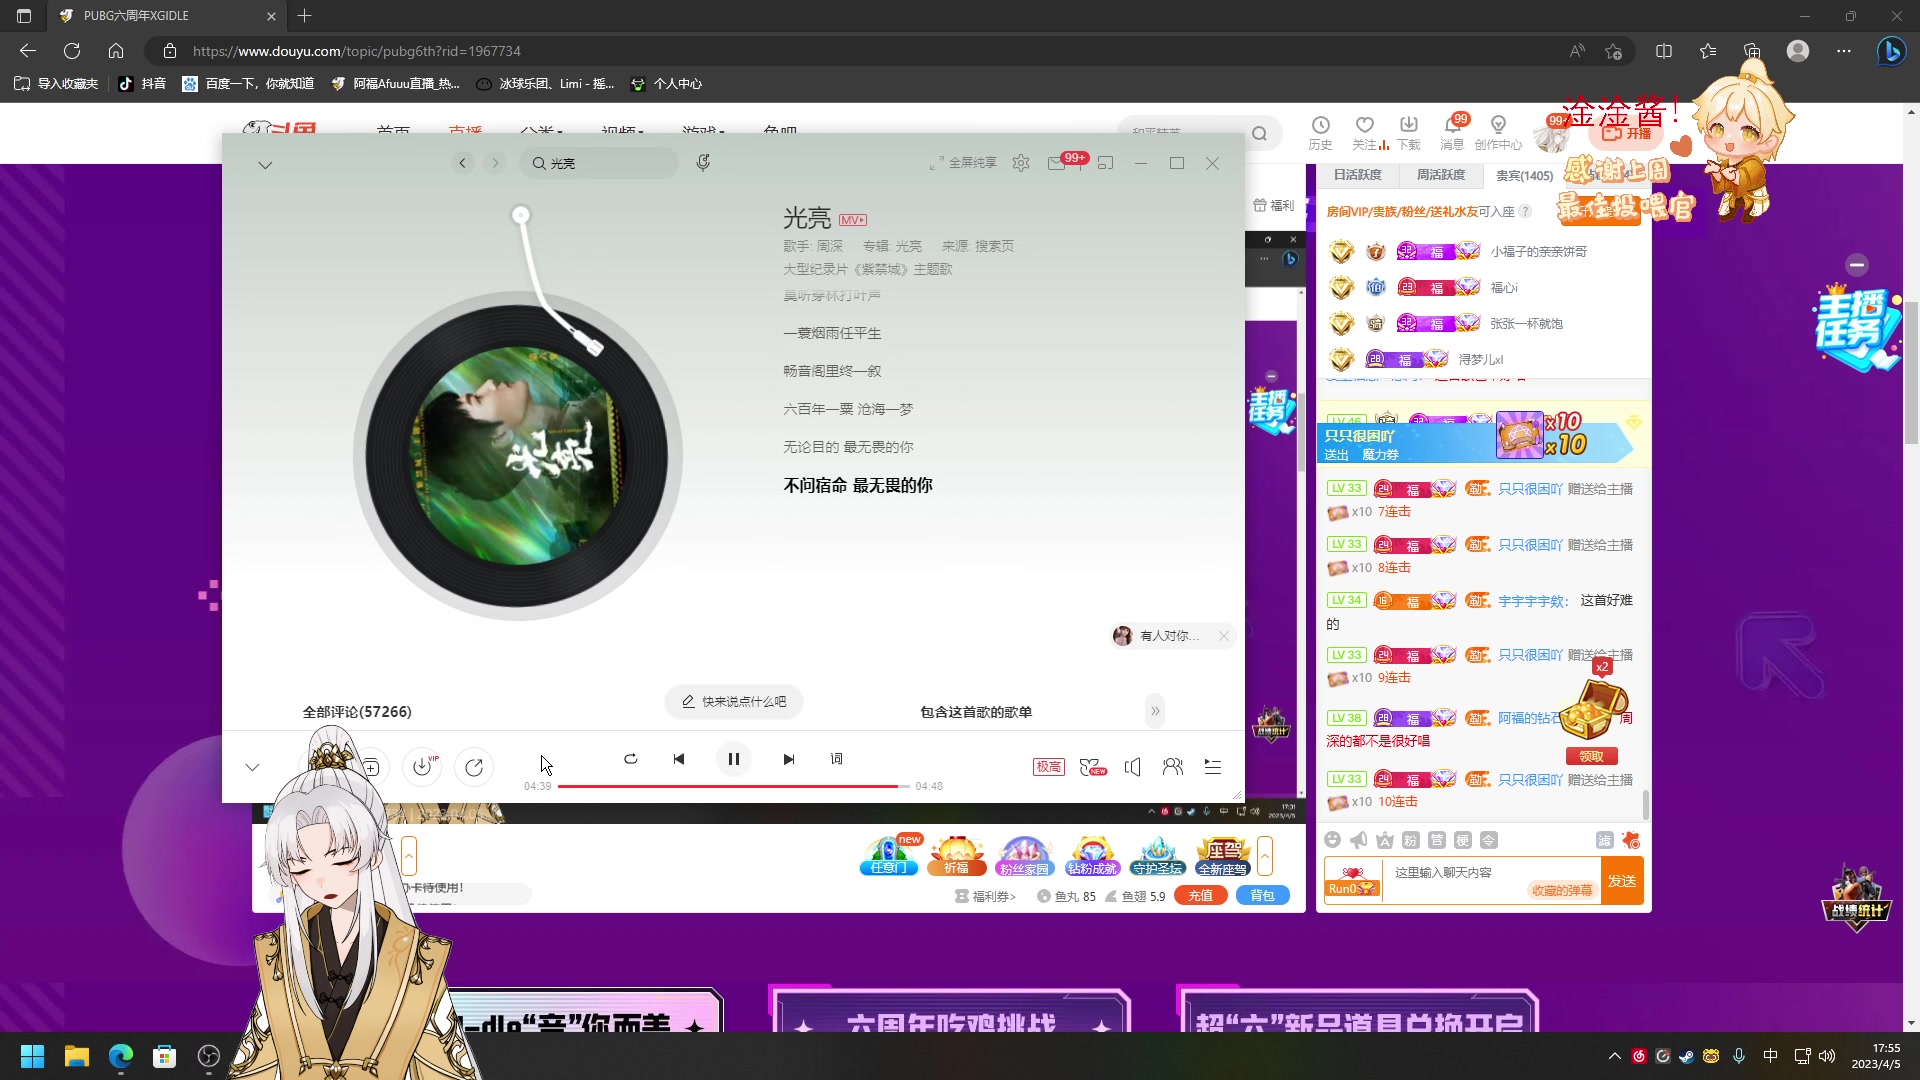This screenshot has width=1920, height=1080.
Task: Open the music player settings gear
Action: [x=1020, y=163]
